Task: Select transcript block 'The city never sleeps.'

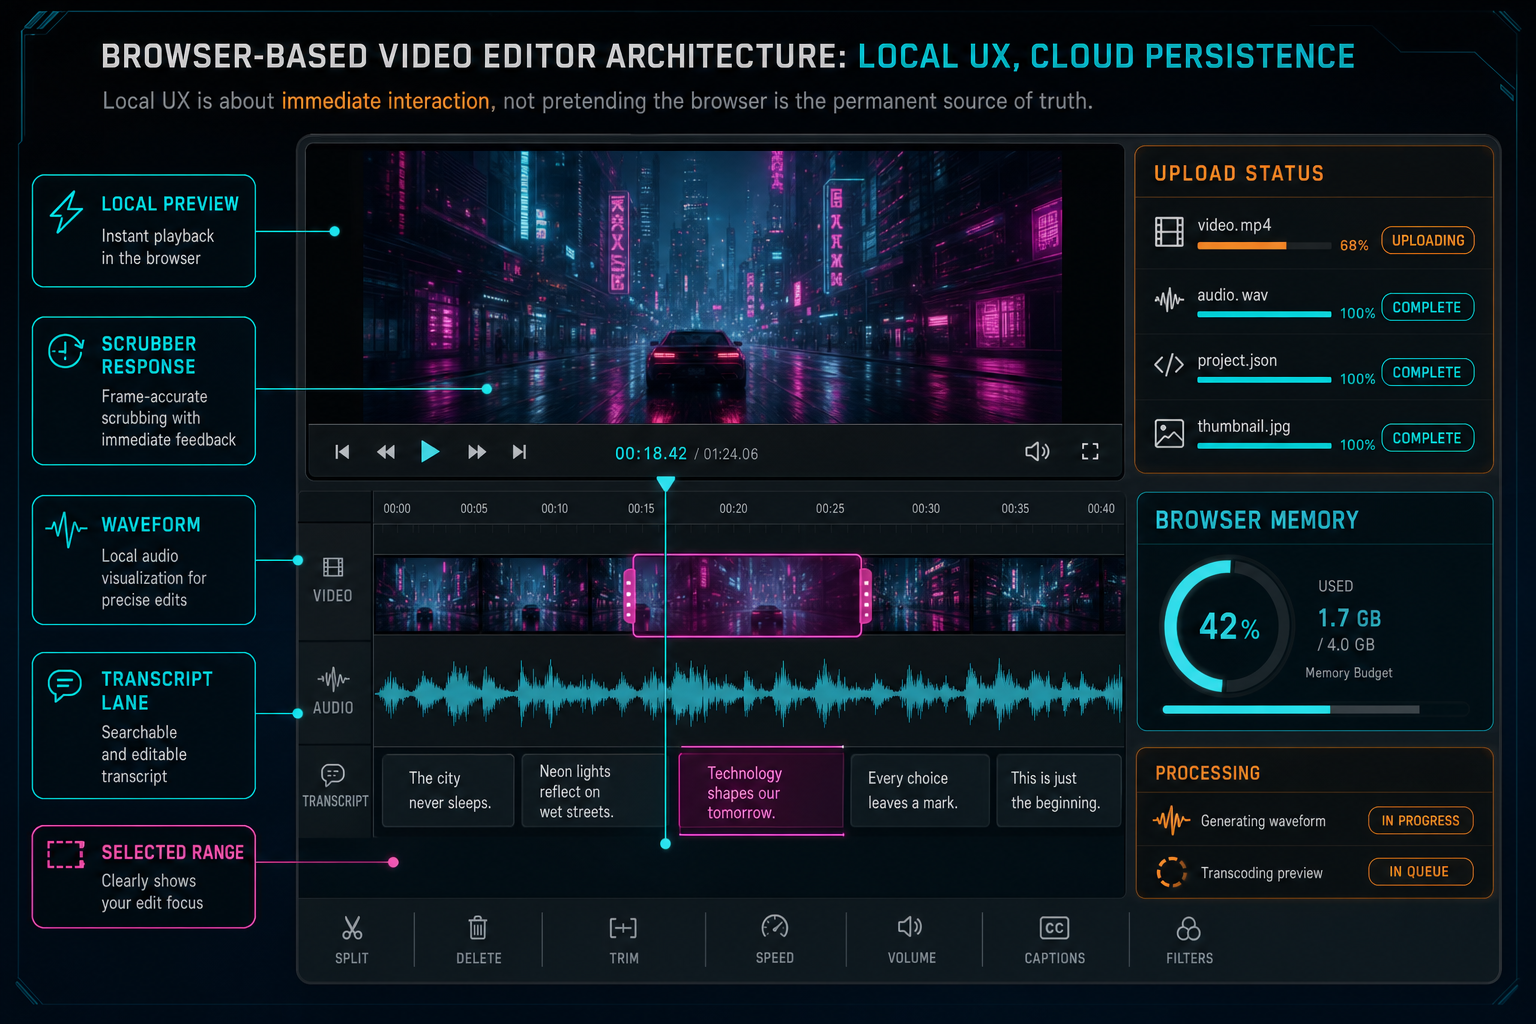Action: point(448,790)
